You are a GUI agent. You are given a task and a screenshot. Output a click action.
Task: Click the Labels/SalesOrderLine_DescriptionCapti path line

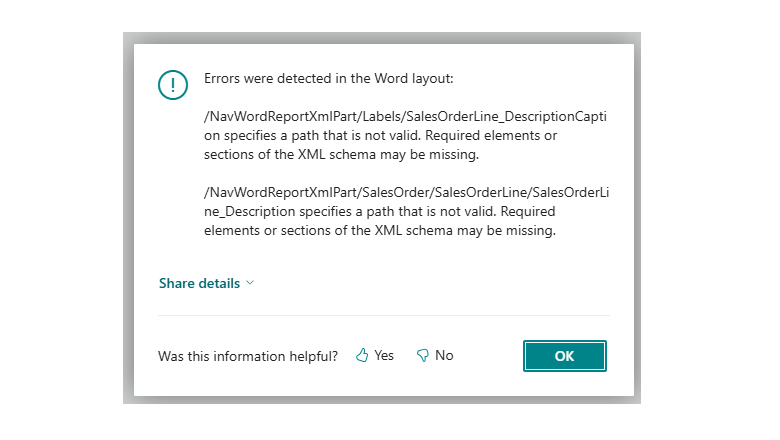(x=405, y=116)
